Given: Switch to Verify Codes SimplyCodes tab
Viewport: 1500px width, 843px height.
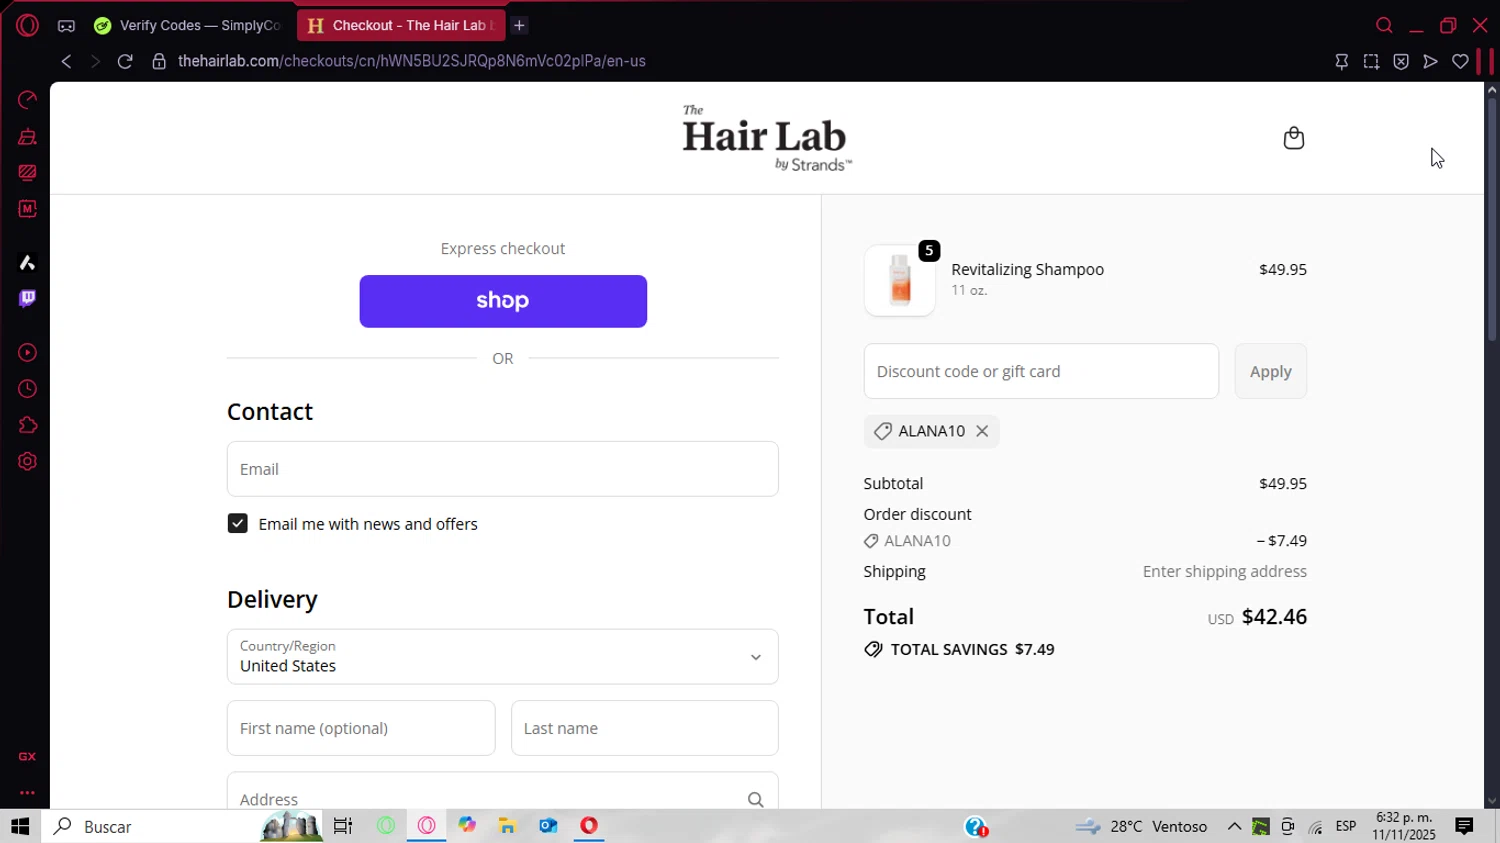Looking at the screenshot, I should pos(188,25).
